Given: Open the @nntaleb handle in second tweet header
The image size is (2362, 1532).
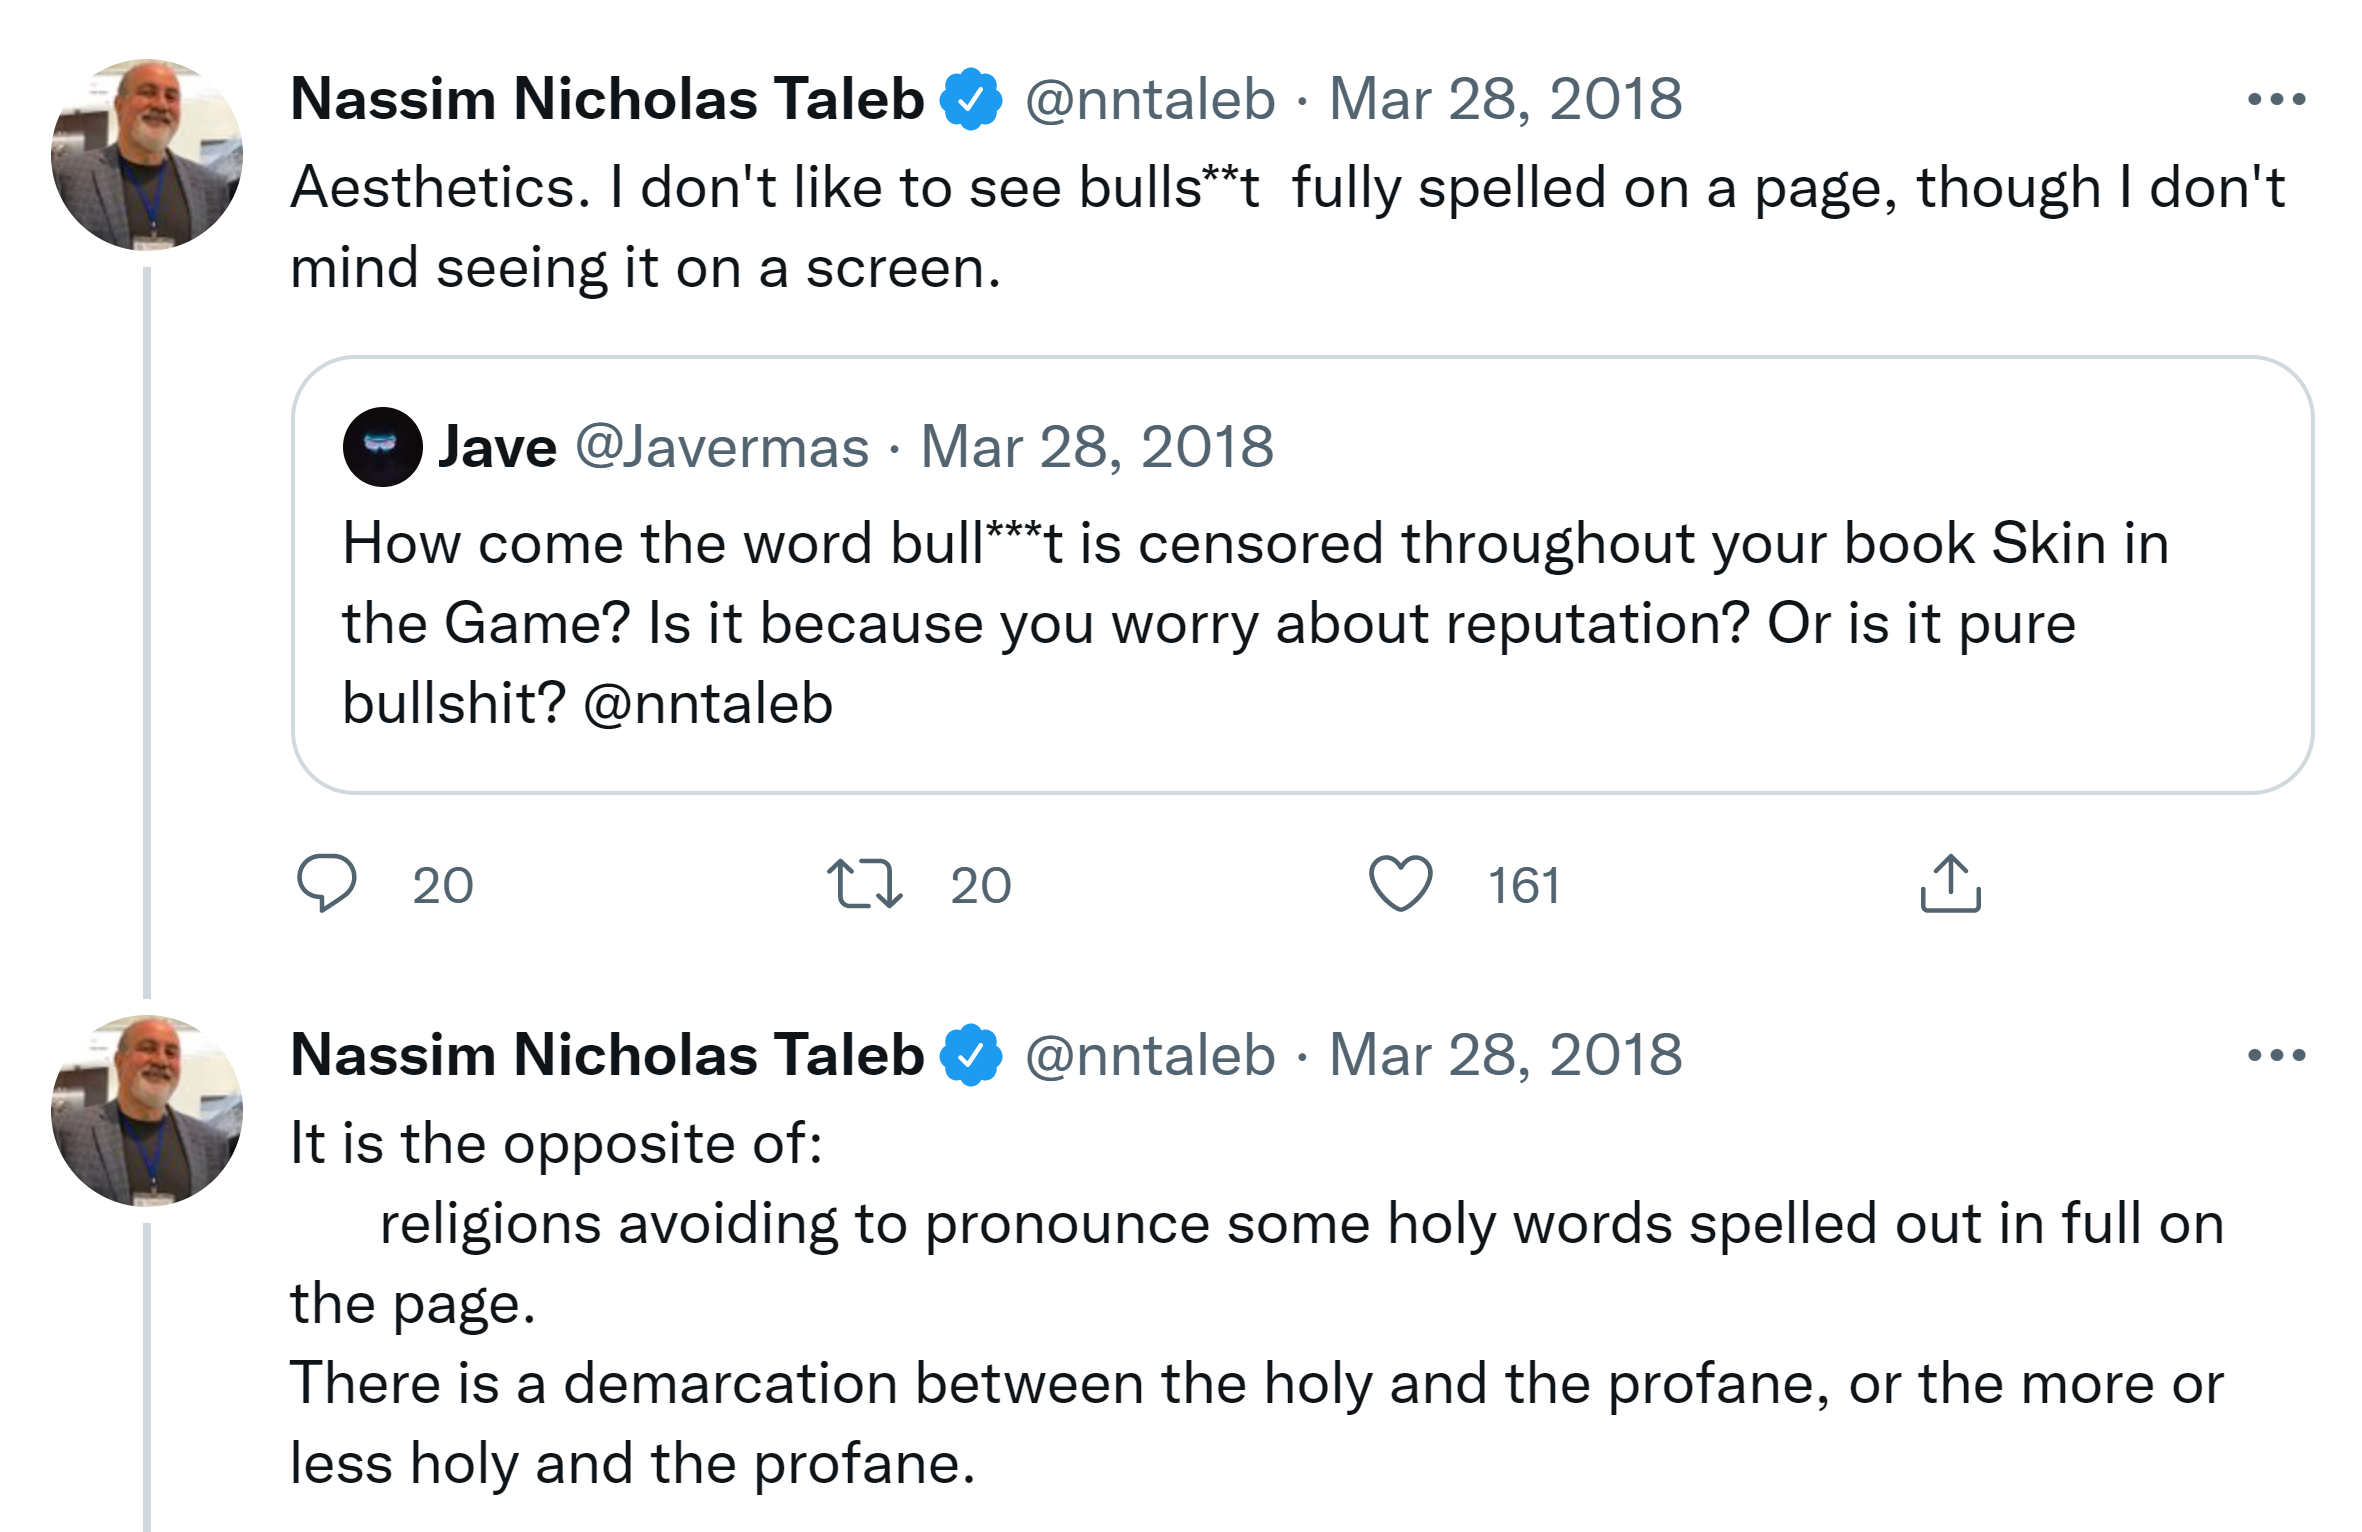Looking at the screenshot, I should [x=1150, y=1055].
